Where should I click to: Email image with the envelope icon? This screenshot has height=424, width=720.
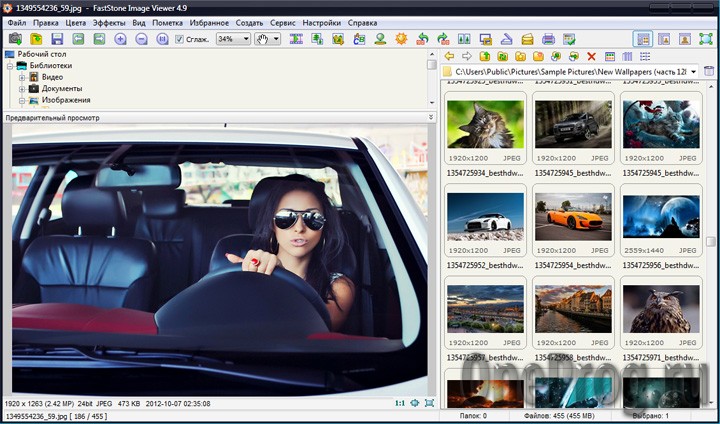click(x=528, y=39)
